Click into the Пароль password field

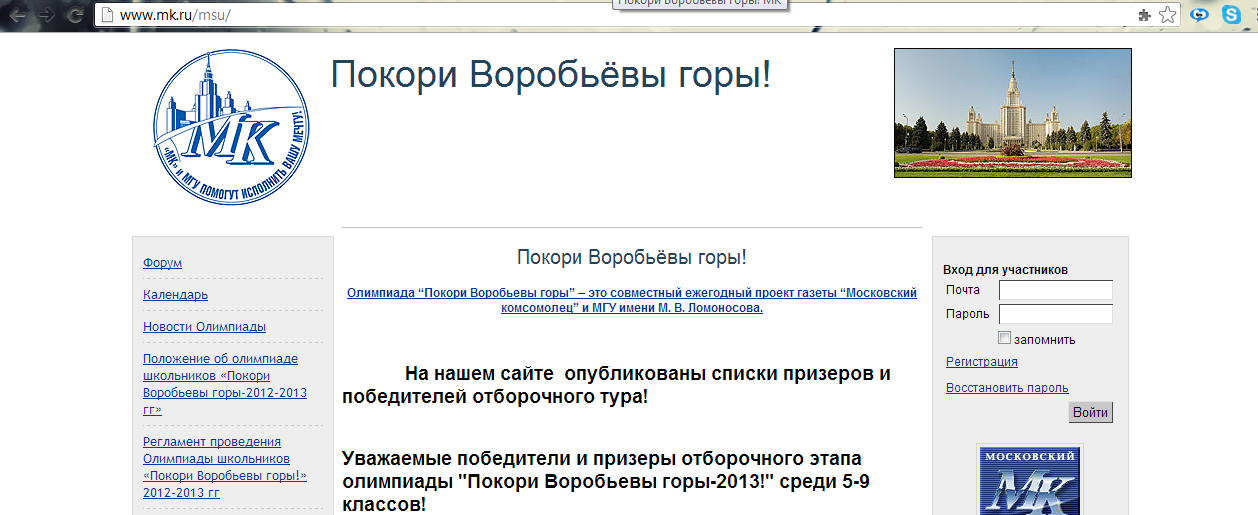[1056, 314]
